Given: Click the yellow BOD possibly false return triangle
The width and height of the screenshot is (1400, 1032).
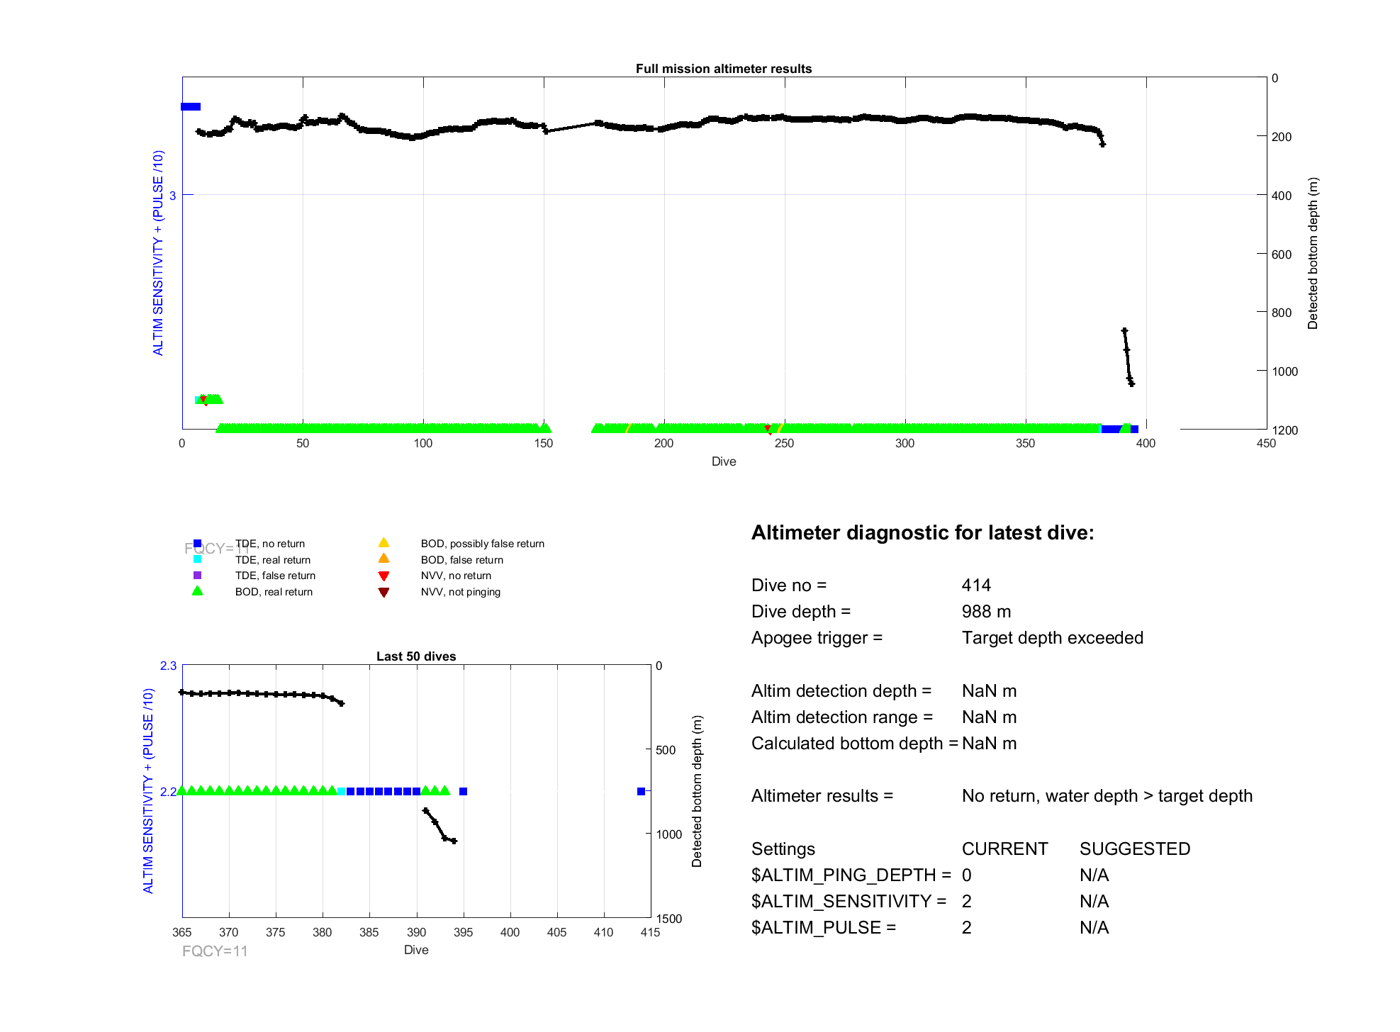Looking at the screenshot, I should click(x=383, y=543).
